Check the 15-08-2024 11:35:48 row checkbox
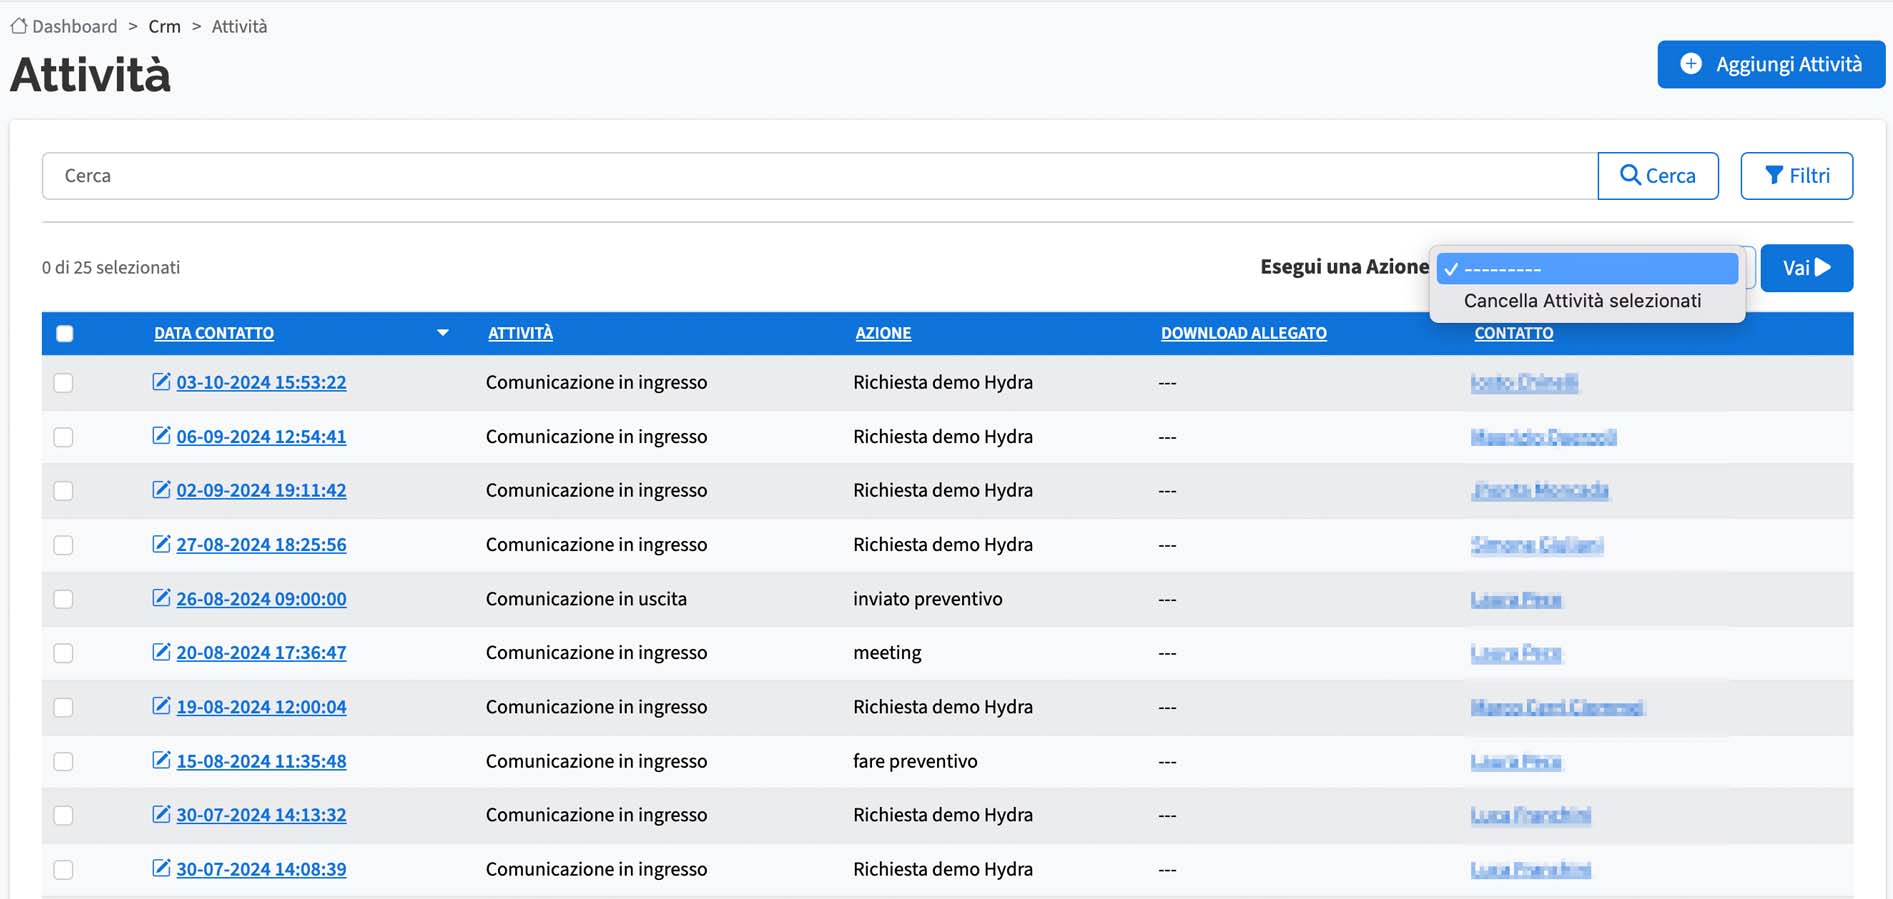Image resolution: width=1893 pixels, height=899 pixels. [x=64, y=761]
